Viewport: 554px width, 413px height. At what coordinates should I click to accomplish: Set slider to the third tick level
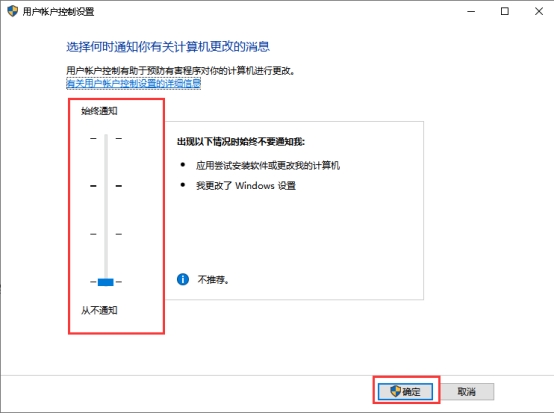(x=106, y=234)
